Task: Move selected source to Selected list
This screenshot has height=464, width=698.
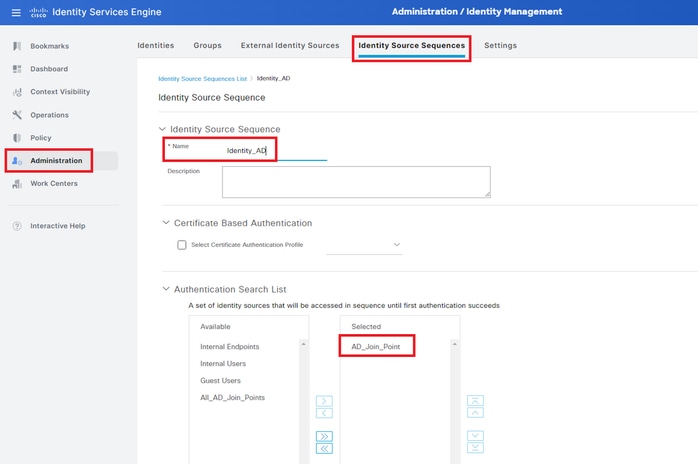Action: tap(324, 401)
